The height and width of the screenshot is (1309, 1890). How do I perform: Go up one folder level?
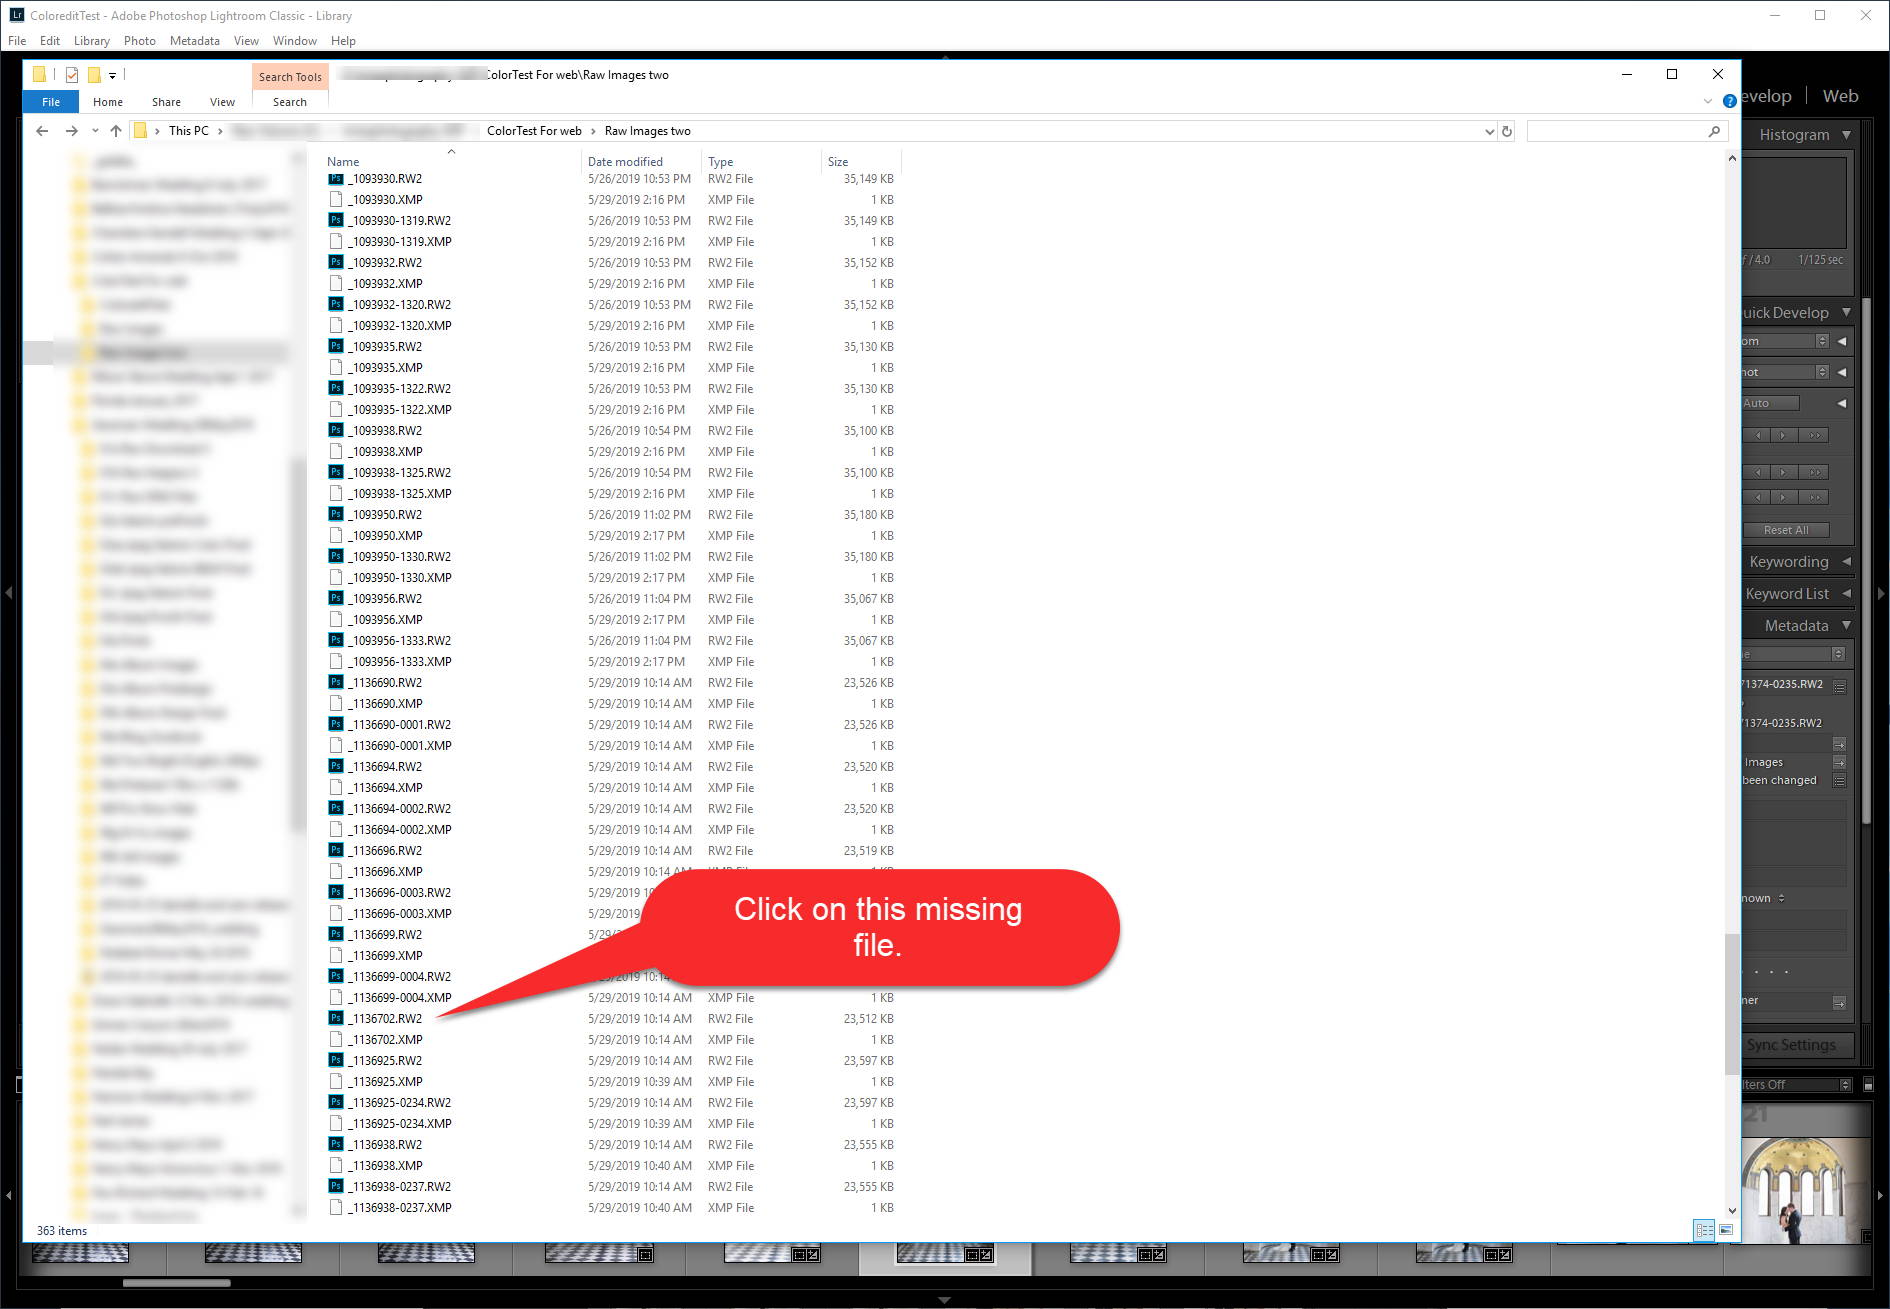[116, 131]
